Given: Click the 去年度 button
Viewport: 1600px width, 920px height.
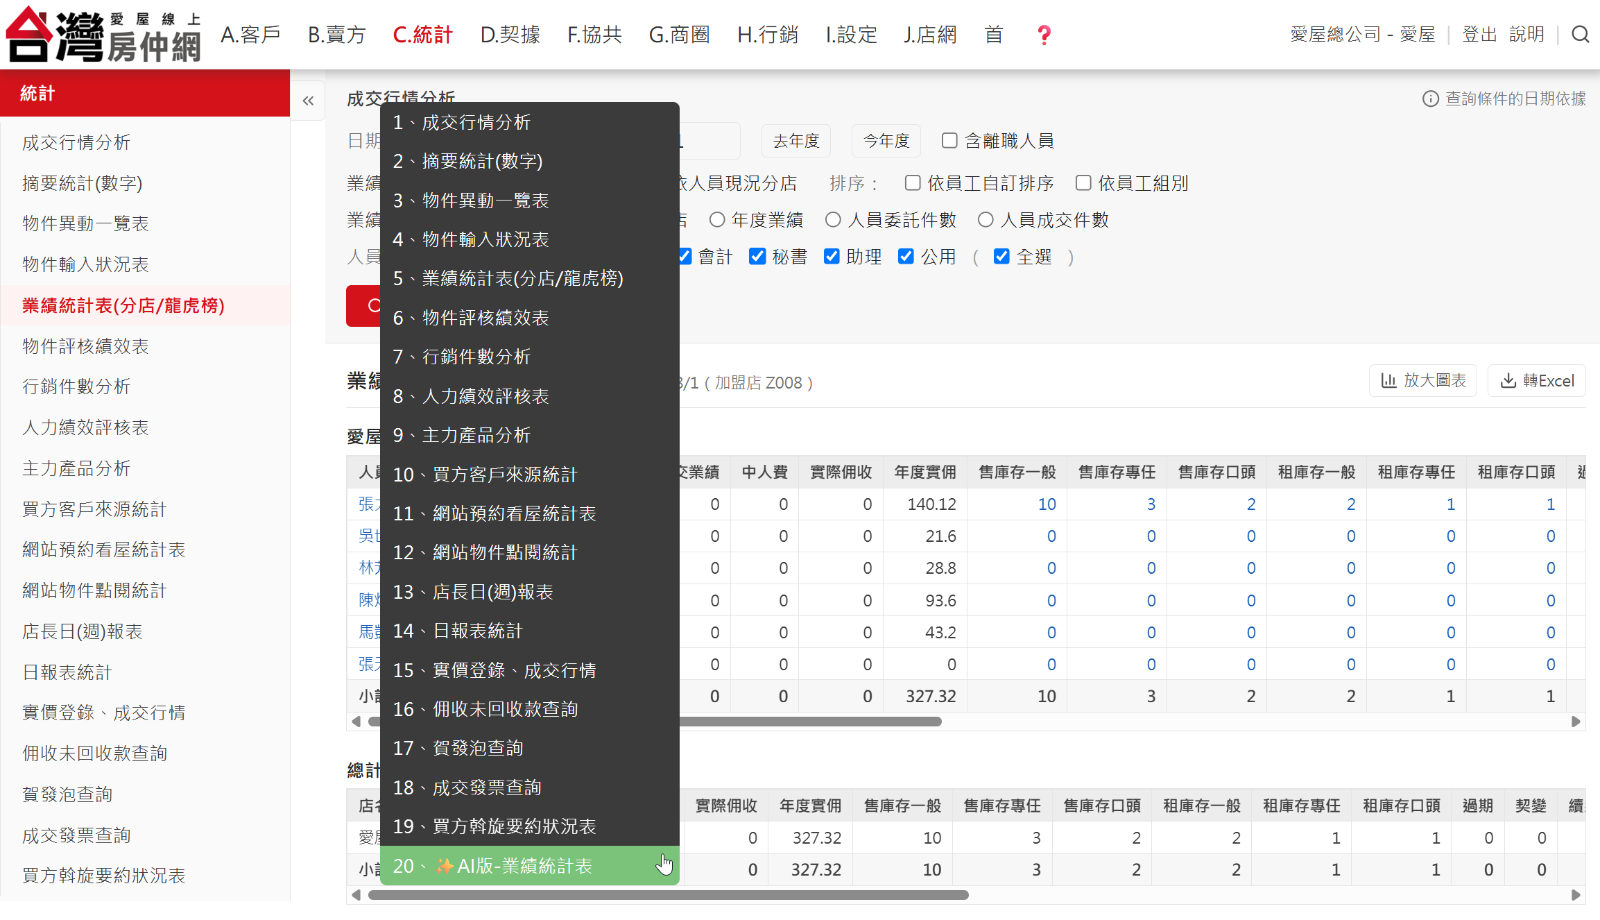Looking at the screenshot, I should (x=796, y=141).
